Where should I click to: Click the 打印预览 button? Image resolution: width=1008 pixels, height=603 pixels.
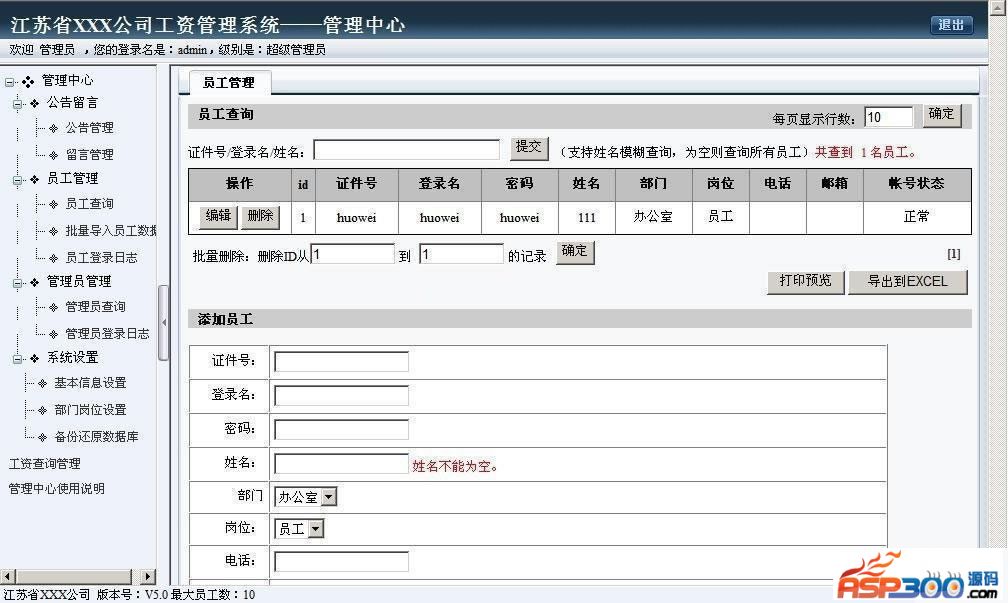click(806, 282)
